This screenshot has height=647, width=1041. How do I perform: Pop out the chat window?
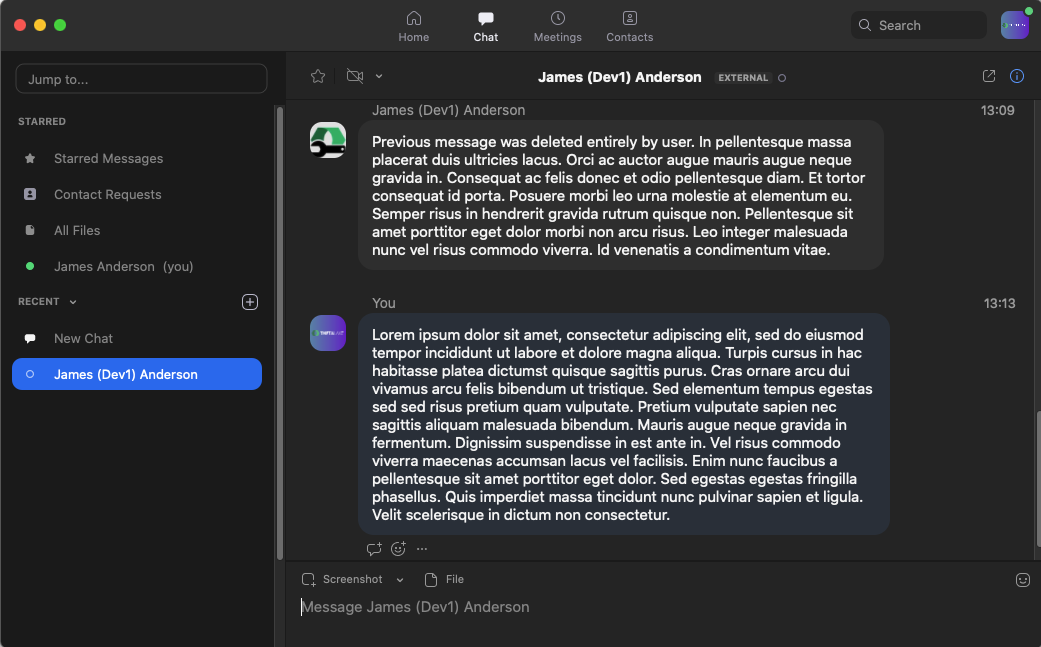click(x=989, y=76)
